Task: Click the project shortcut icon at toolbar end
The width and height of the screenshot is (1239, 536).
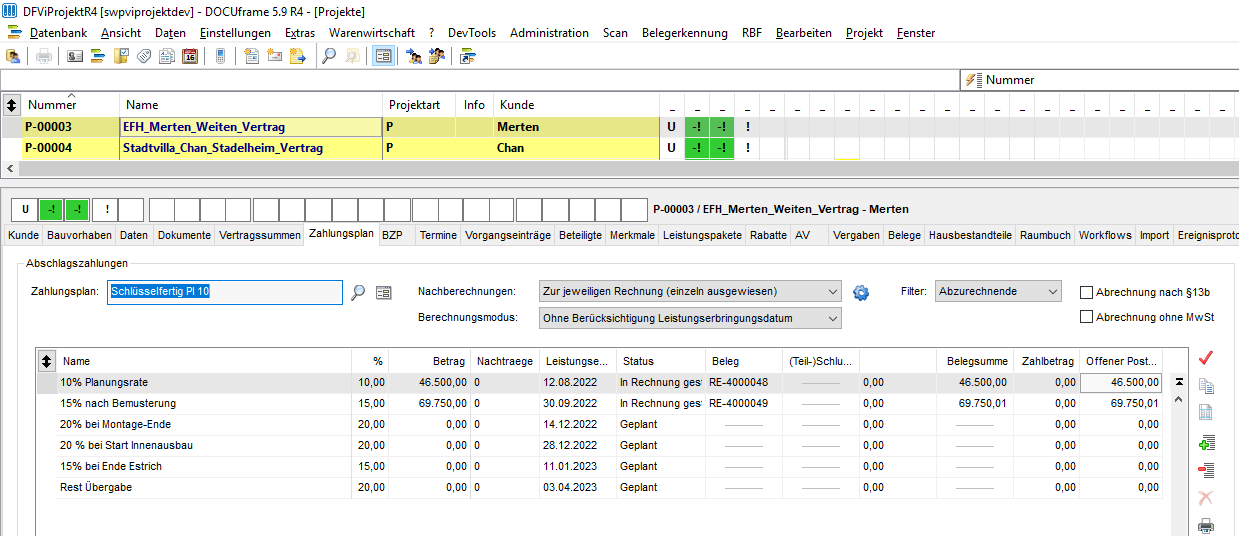Action: click(x=467, y=56)
